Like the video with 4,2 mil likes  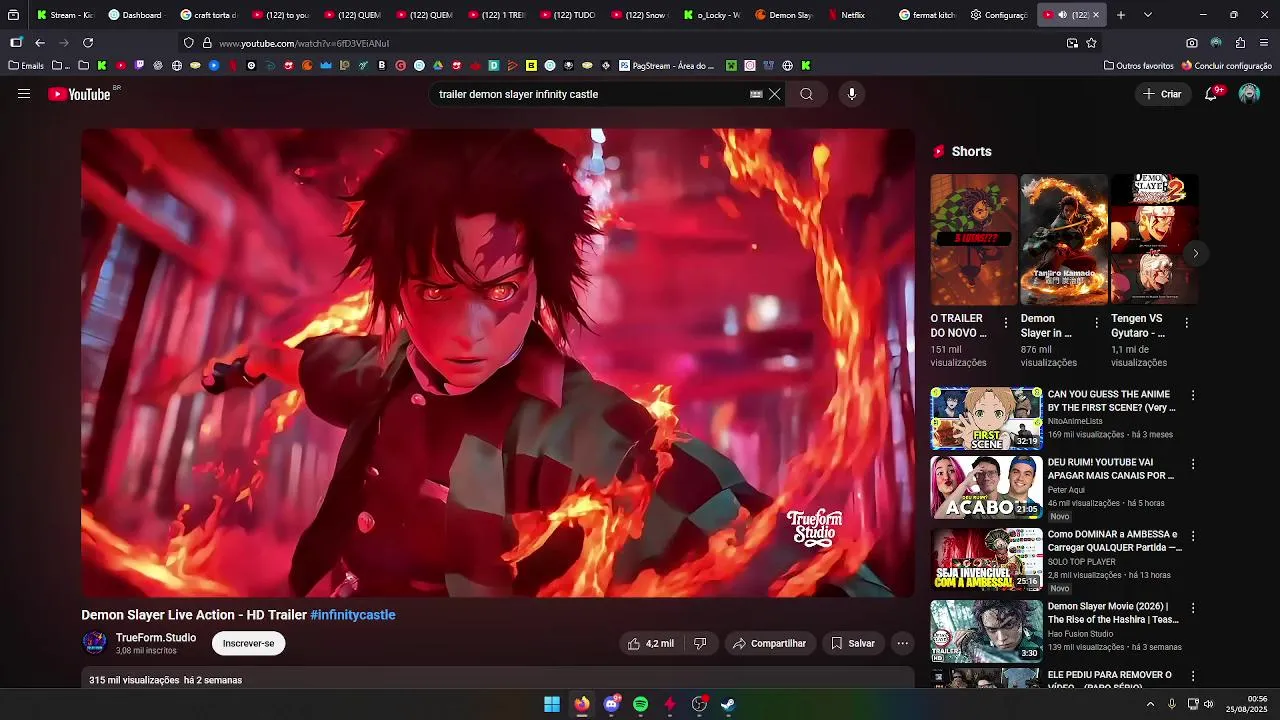click(650, 644)
